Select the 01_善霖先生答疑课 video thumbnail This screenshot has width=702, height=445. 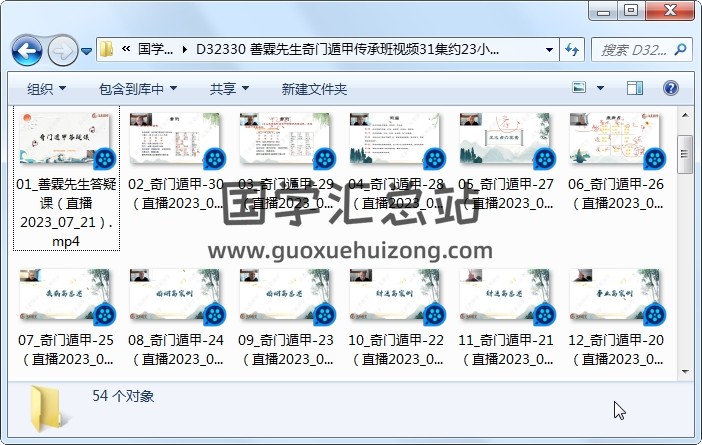(x=68, y=140)
